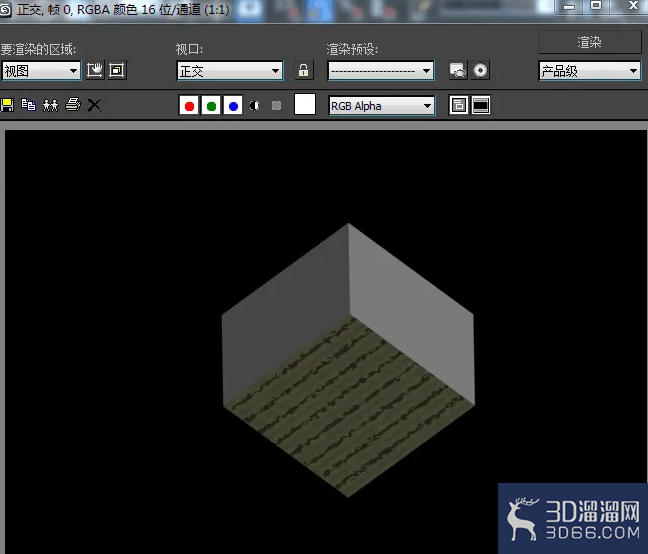
Task: Open the render preset dropdown
Action: click(381, 71)
